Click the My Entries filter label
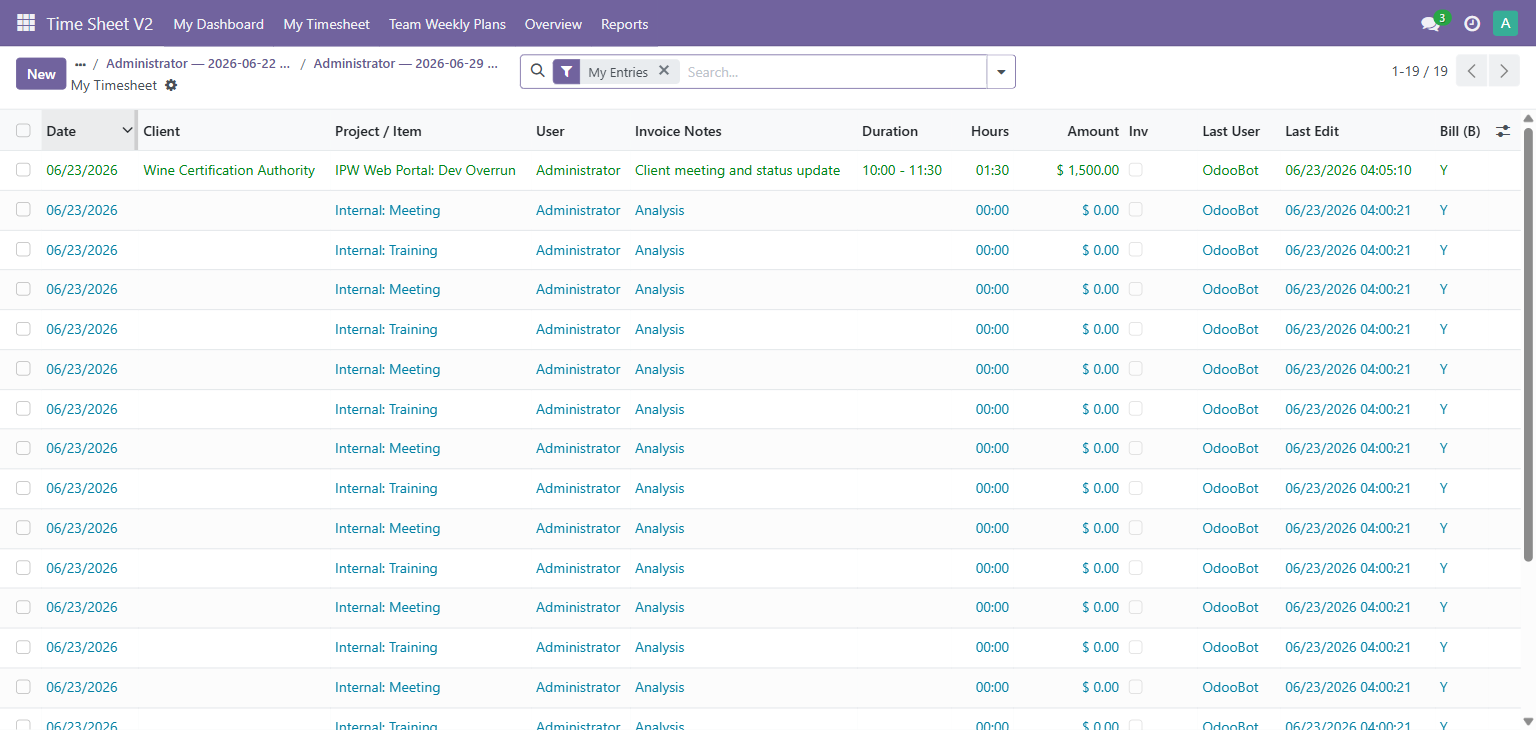1536x730 pixels. [618, 72]
